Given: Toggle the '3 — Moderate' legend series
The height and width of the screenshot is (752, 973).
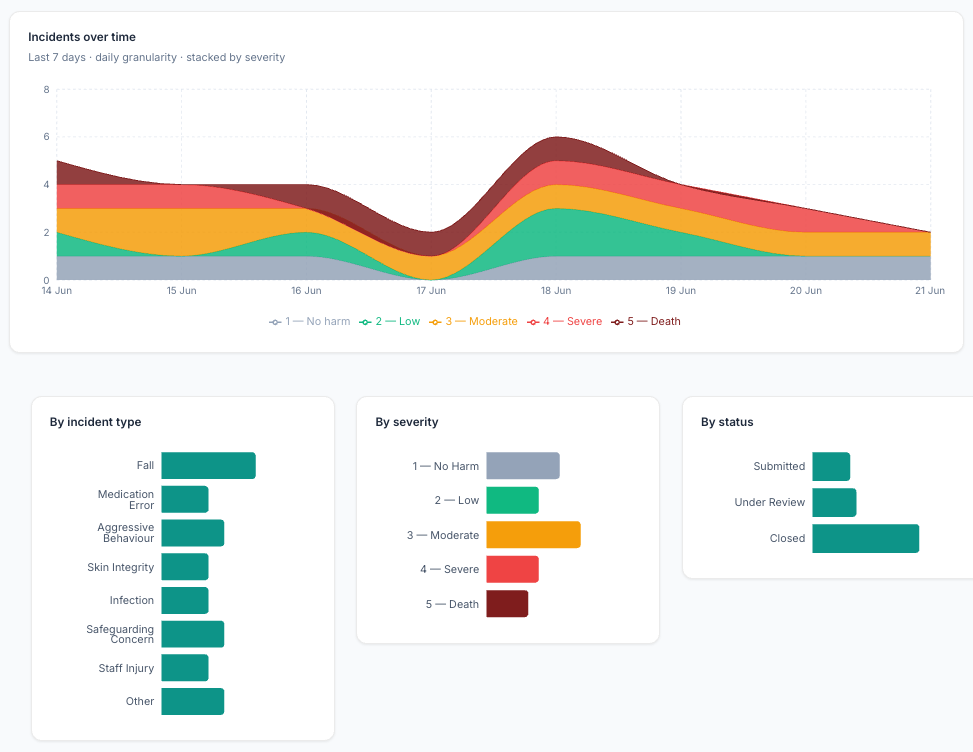Looking at the screenshot, I should click(x=473, y=321).
